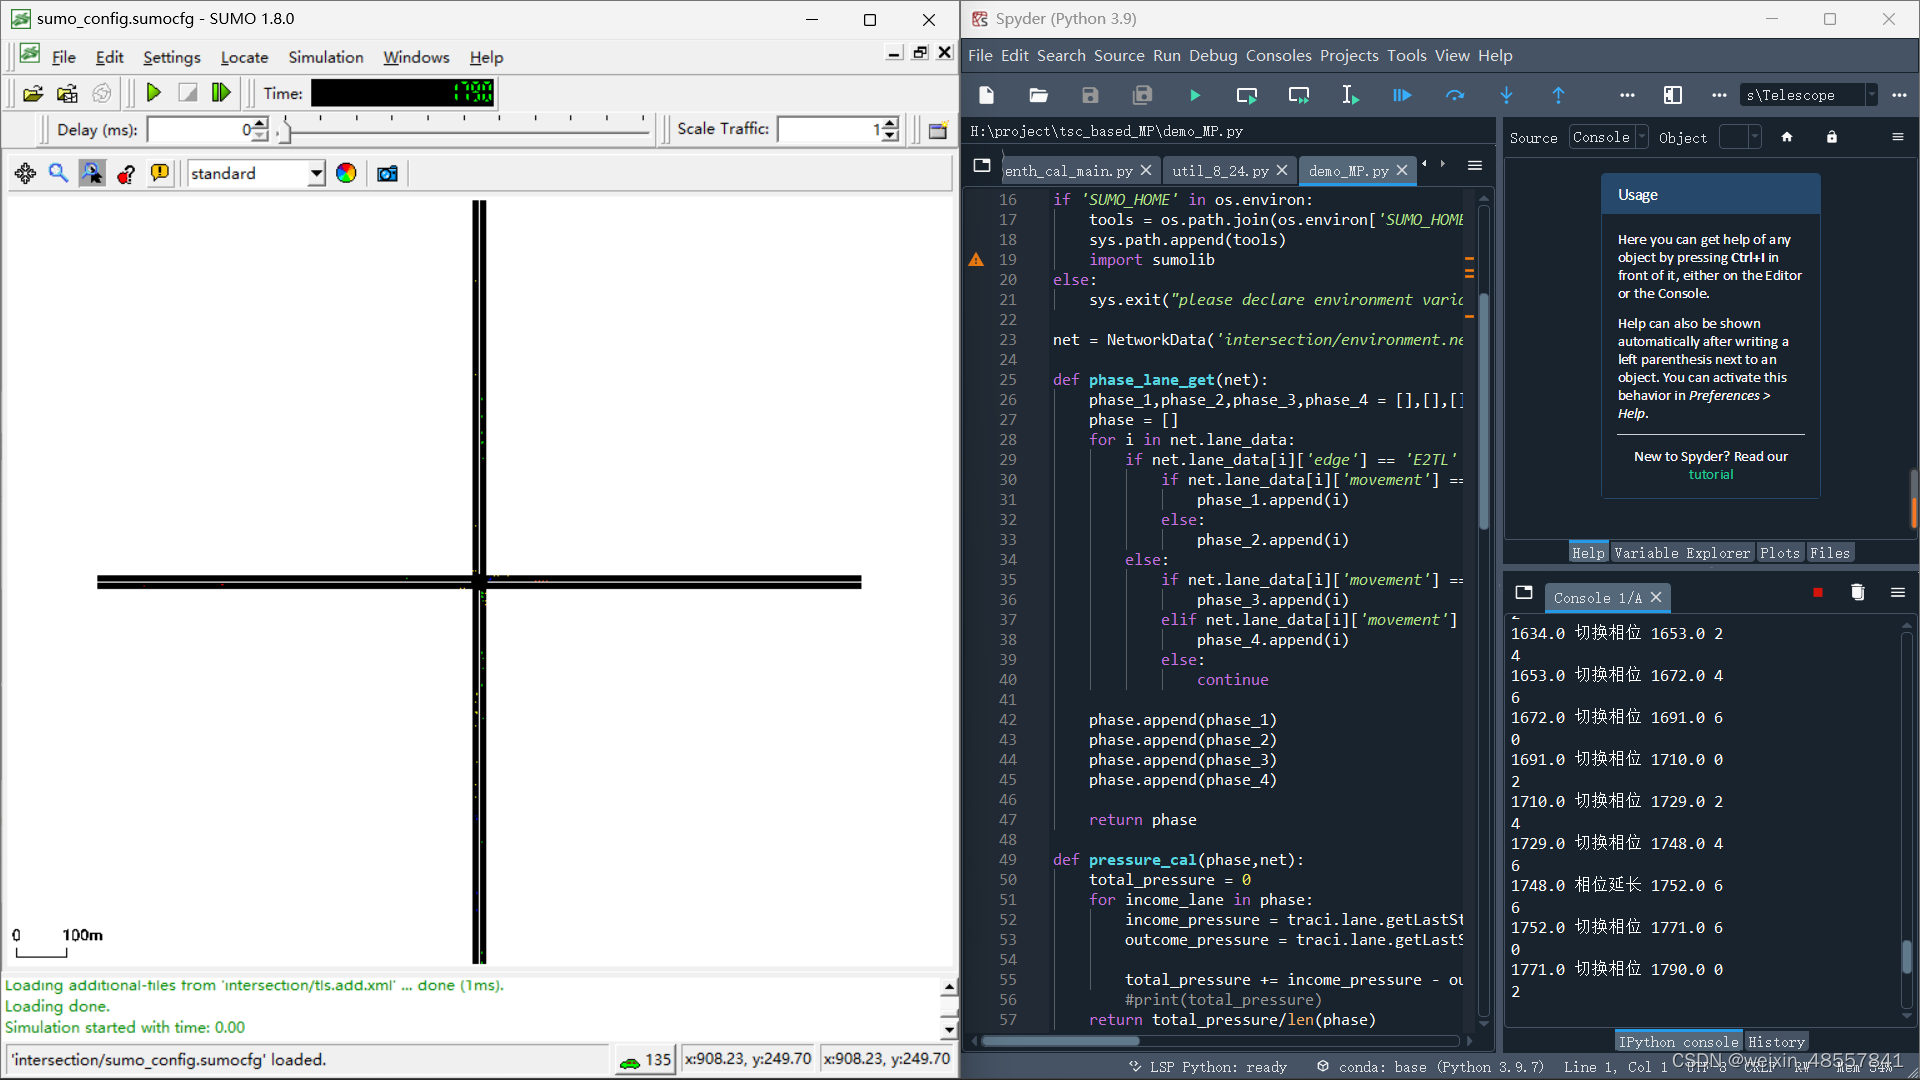The image size is (1920, 1080).
Task: Stop the SUMO simulation
Action: click(187, 93)
